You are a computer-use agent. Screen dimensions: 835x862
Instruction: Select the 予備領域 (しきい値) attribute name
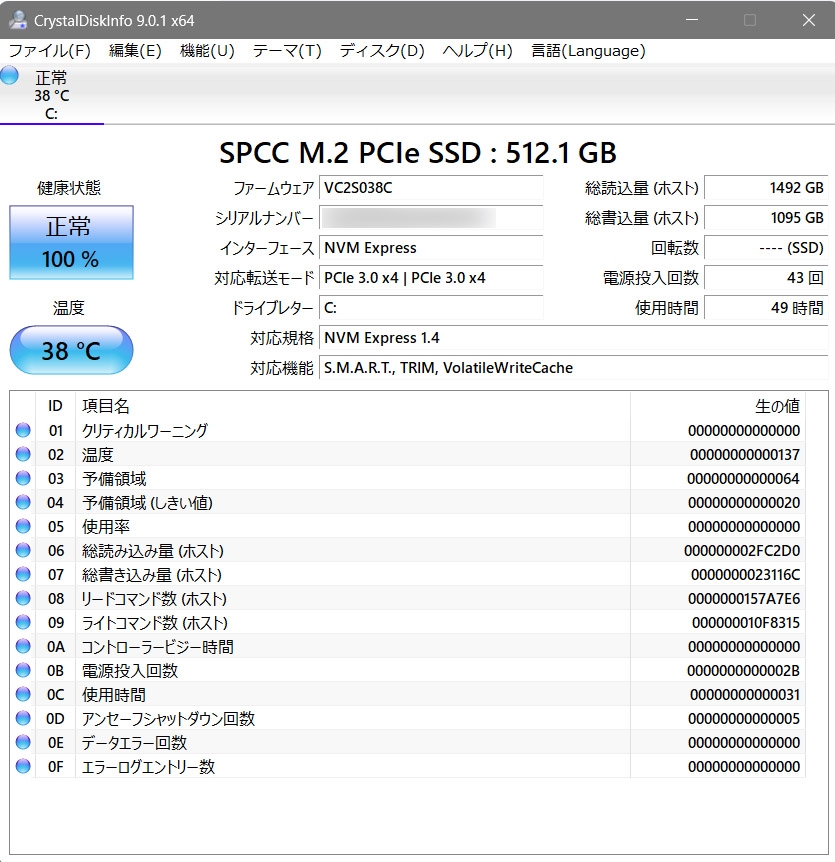pyautogui.click(x=147, y=502)
